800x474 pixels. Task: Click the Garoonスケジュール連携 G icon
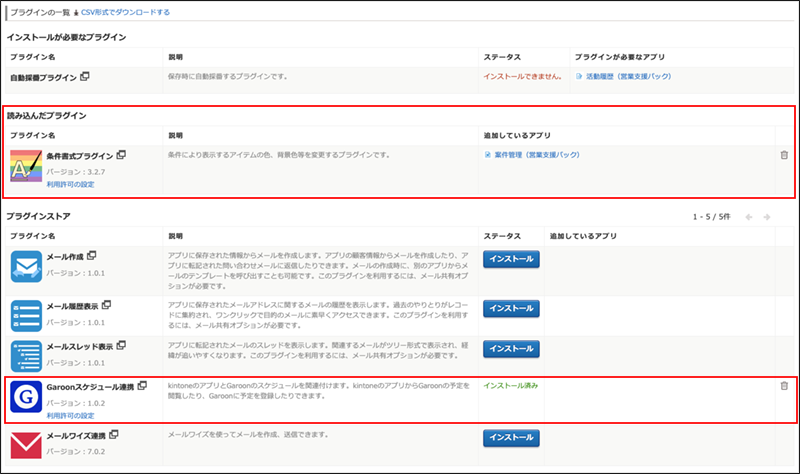coord(26,396)
